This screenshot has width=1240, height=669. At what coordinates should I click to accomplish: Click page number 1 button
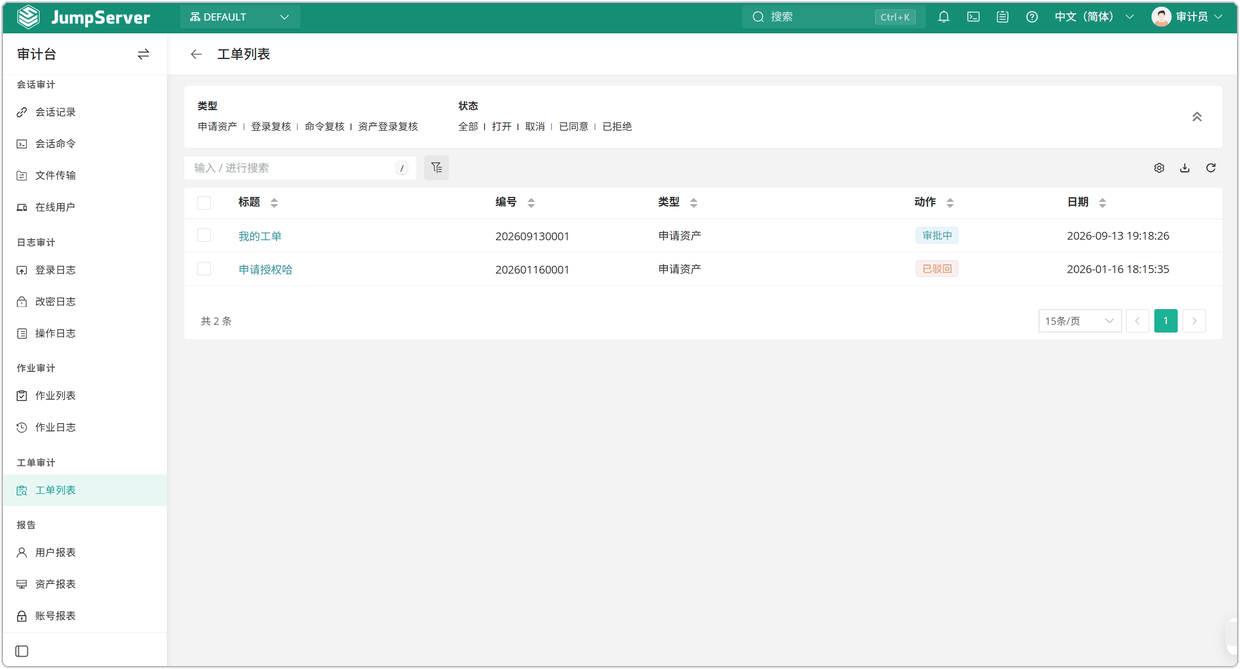[1166, 321]
